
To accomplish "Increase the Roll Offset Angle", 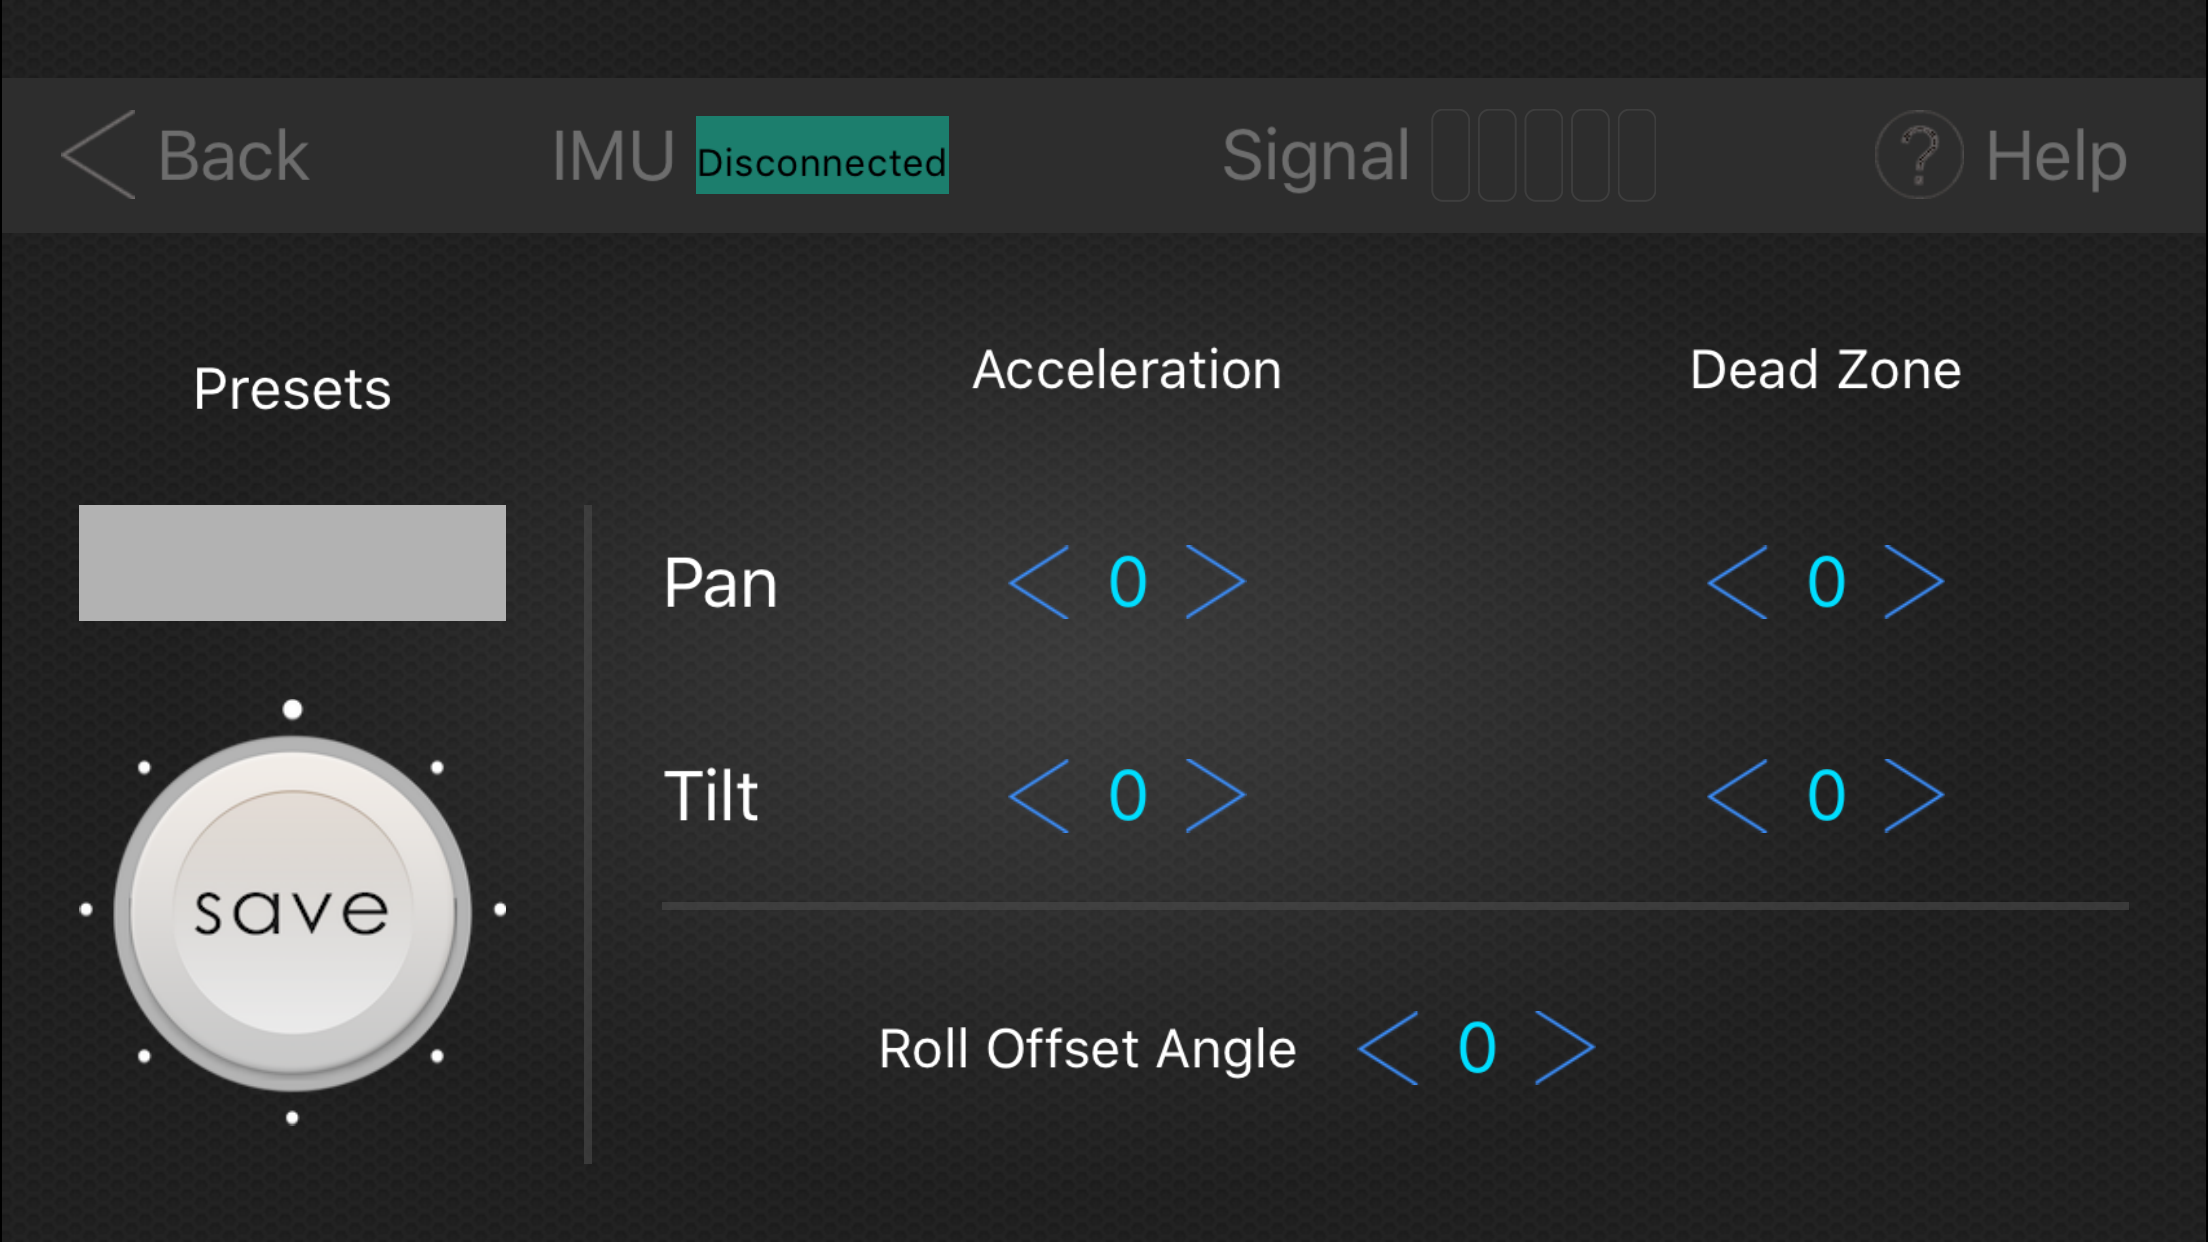I will click(x=1564, y=1048).
